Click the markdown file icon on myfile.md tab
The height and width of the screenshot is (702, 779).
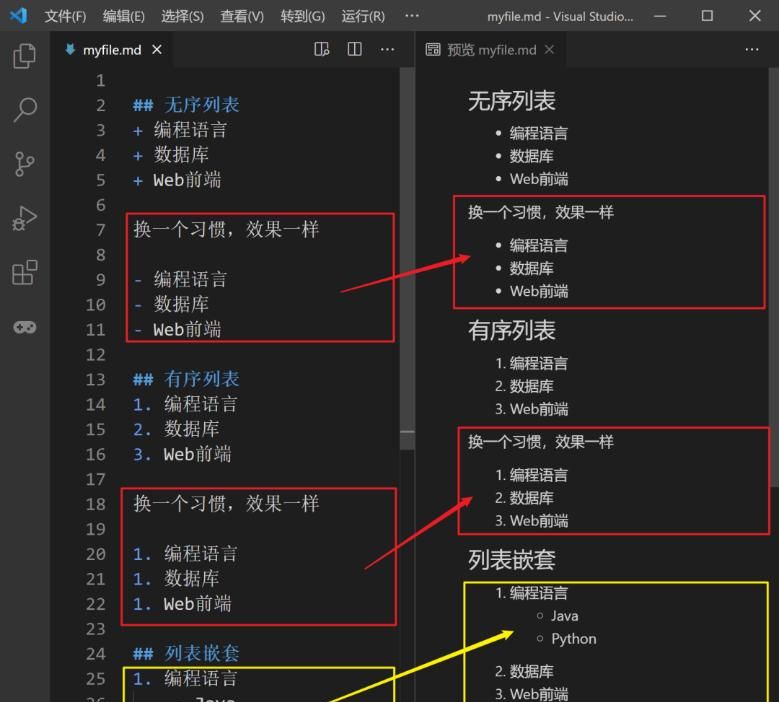point(70,49)
